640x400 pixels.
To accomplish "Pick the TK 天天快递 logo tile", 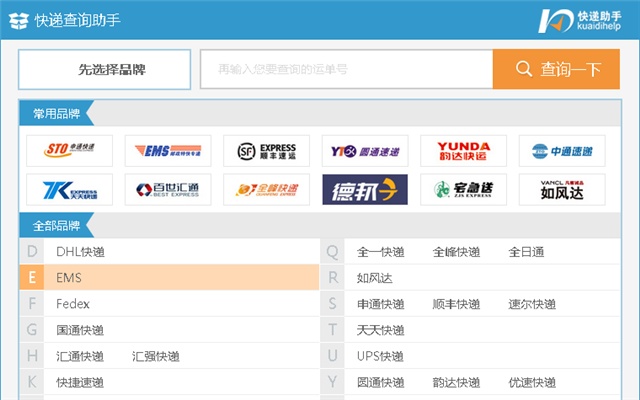I will coord(69,189).
